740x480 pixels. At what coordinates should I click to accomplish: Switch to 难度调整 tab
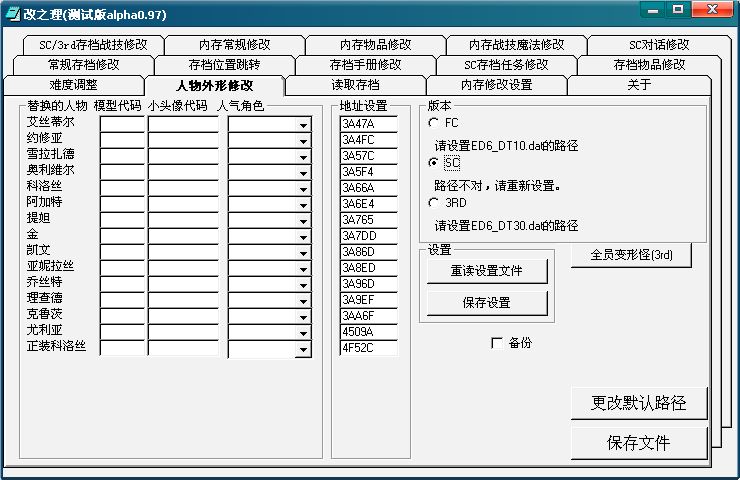coord(74,85)
